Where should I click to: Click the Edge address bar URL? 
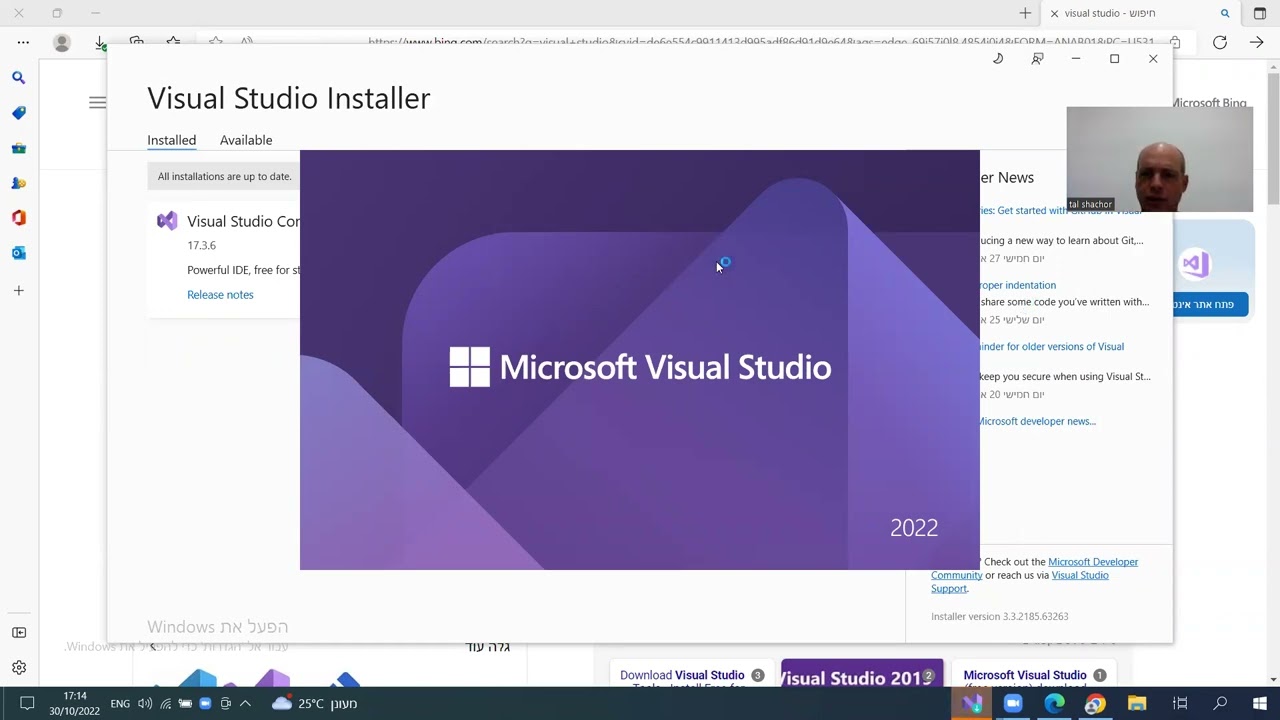point(760,42)
